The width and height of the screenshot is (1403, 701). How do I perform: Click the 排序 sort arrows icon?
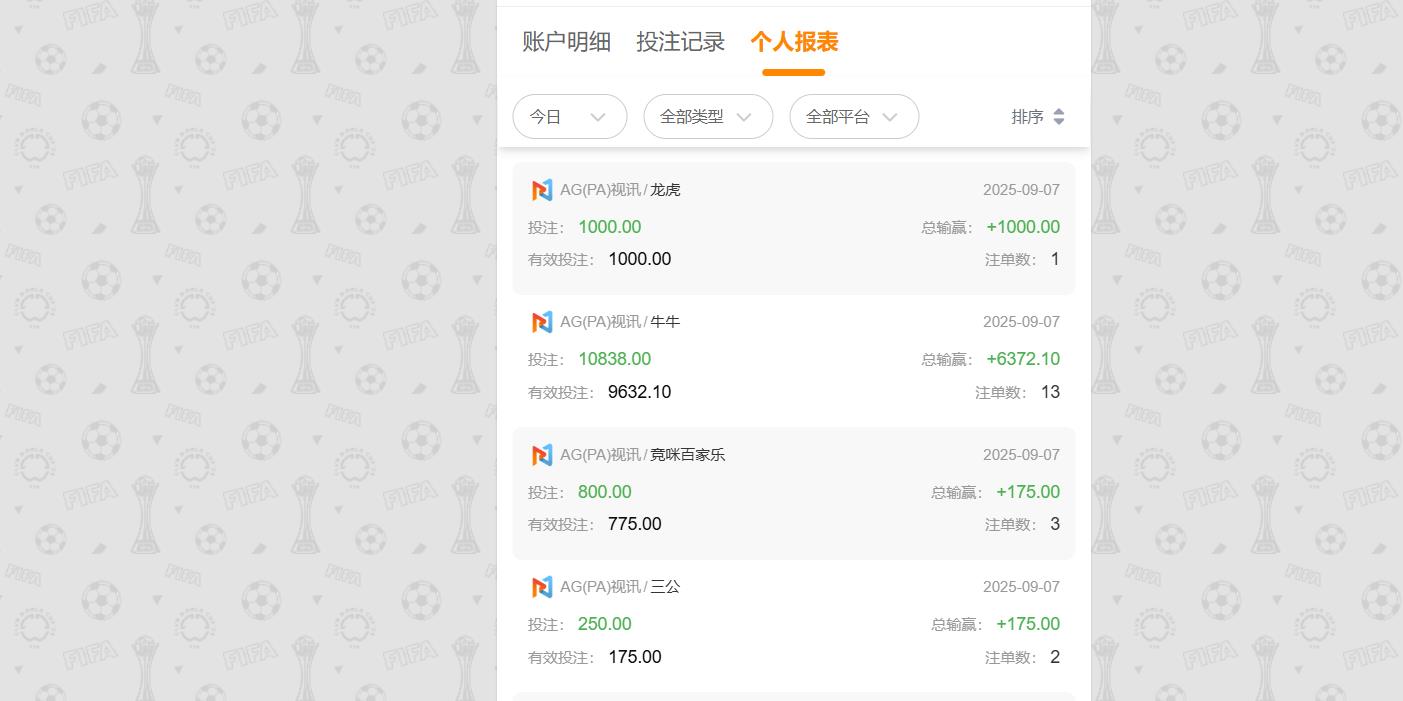[x=1059, y=116]
